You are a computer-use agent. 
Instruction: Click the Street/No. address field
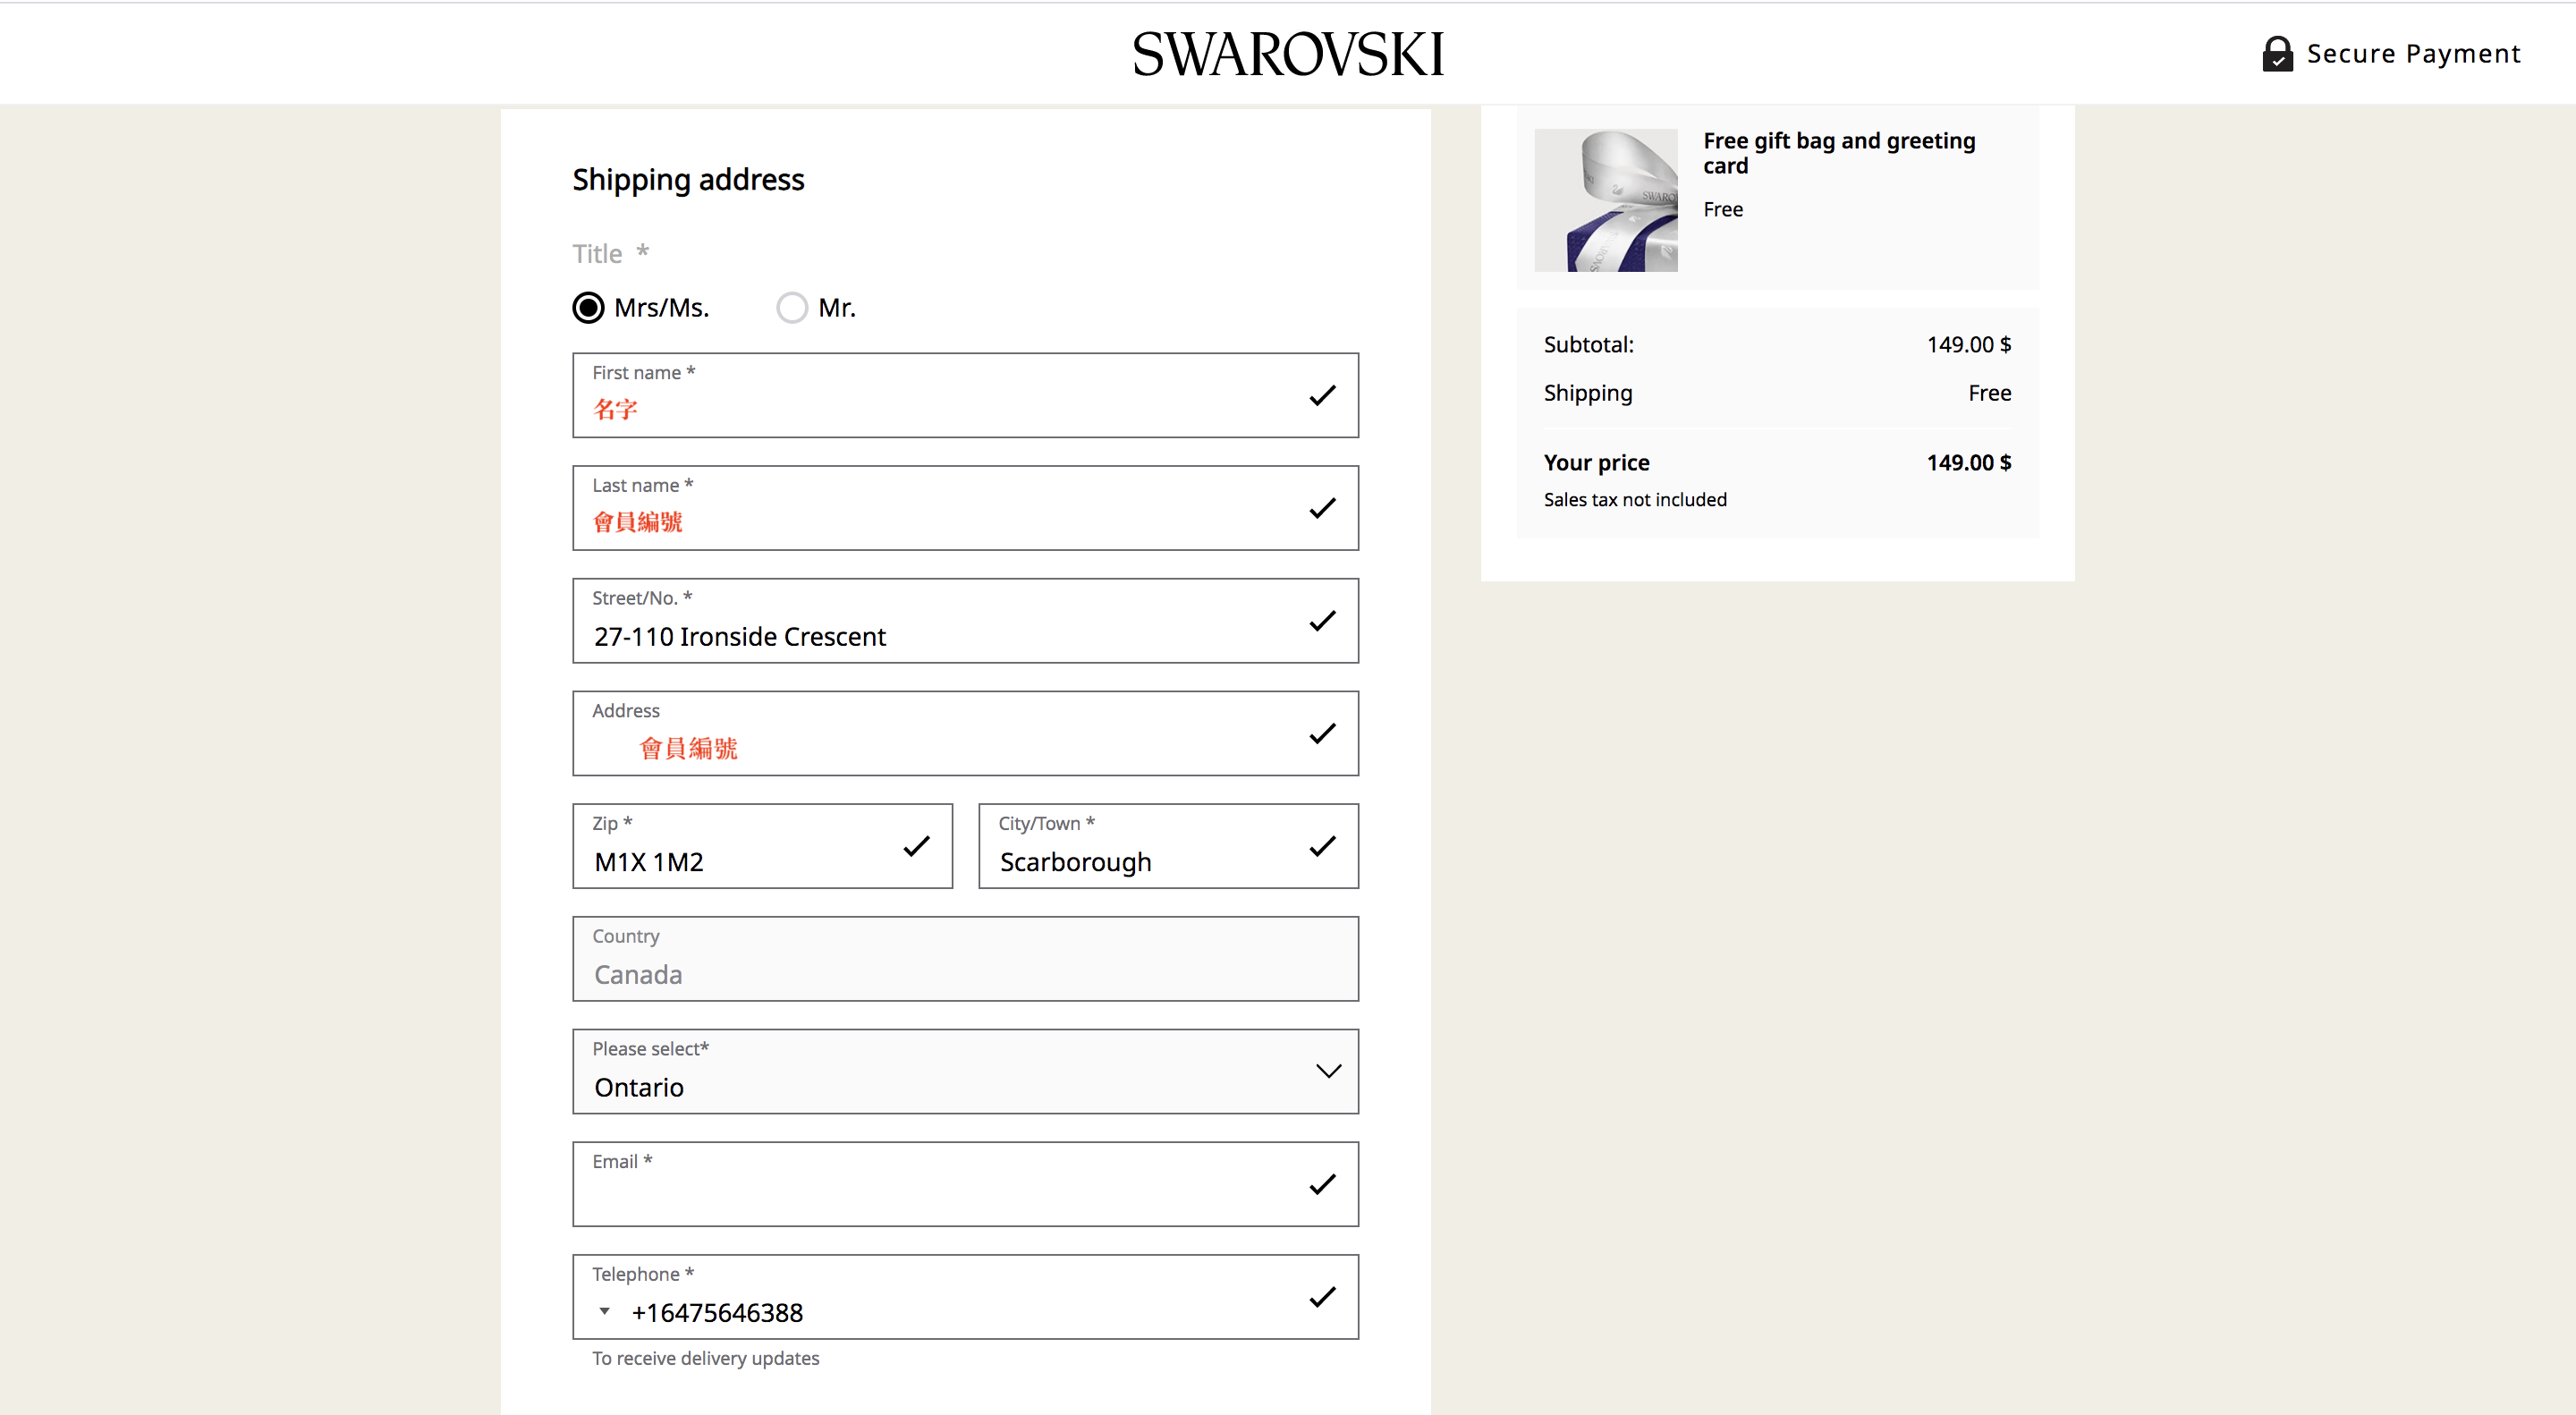pyautogui.click(x=940, y=636)
